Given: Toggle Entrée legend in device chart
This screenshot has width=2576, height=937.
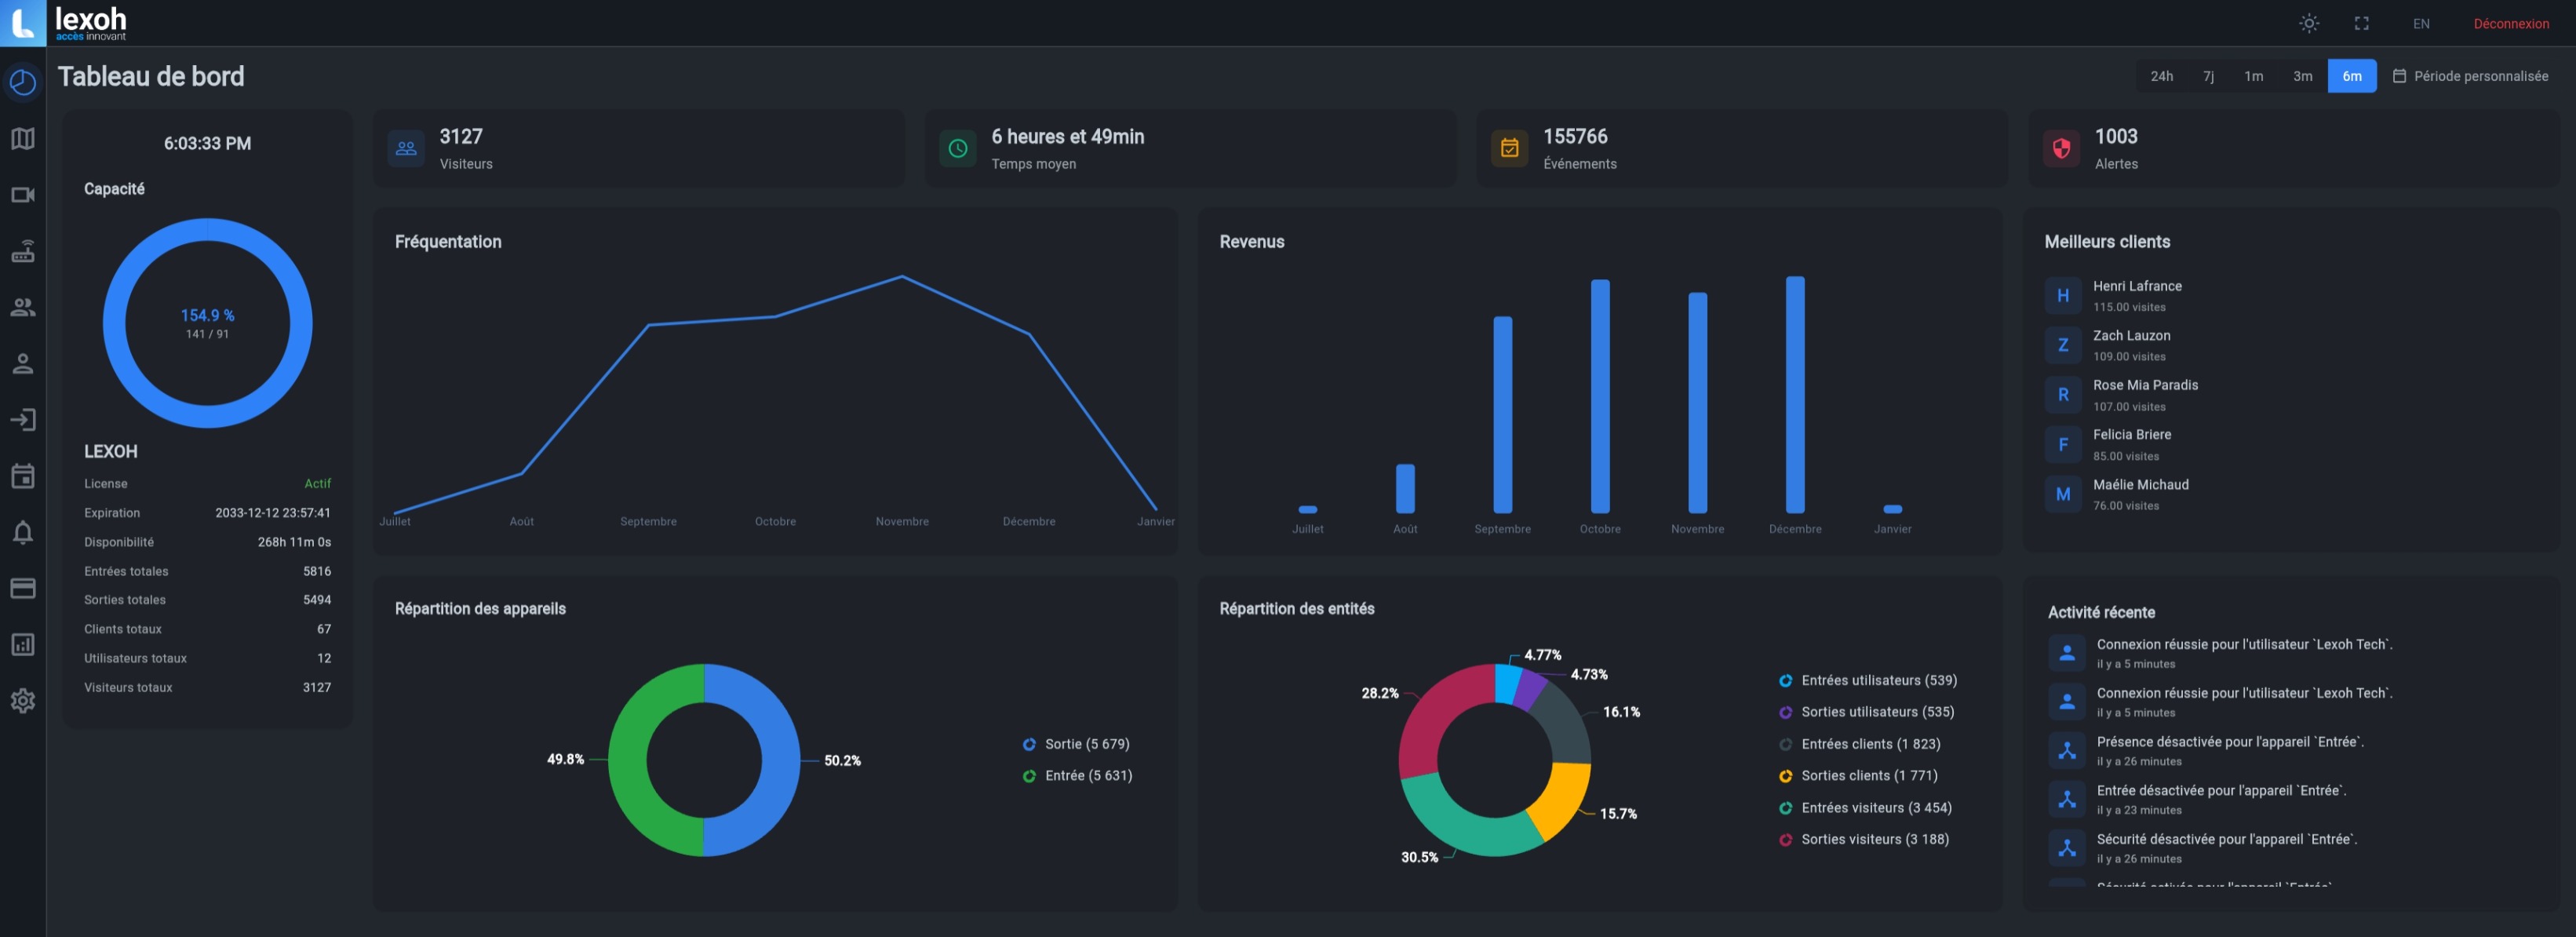Looking at the screenshot, I should [x=1077, y=775].
